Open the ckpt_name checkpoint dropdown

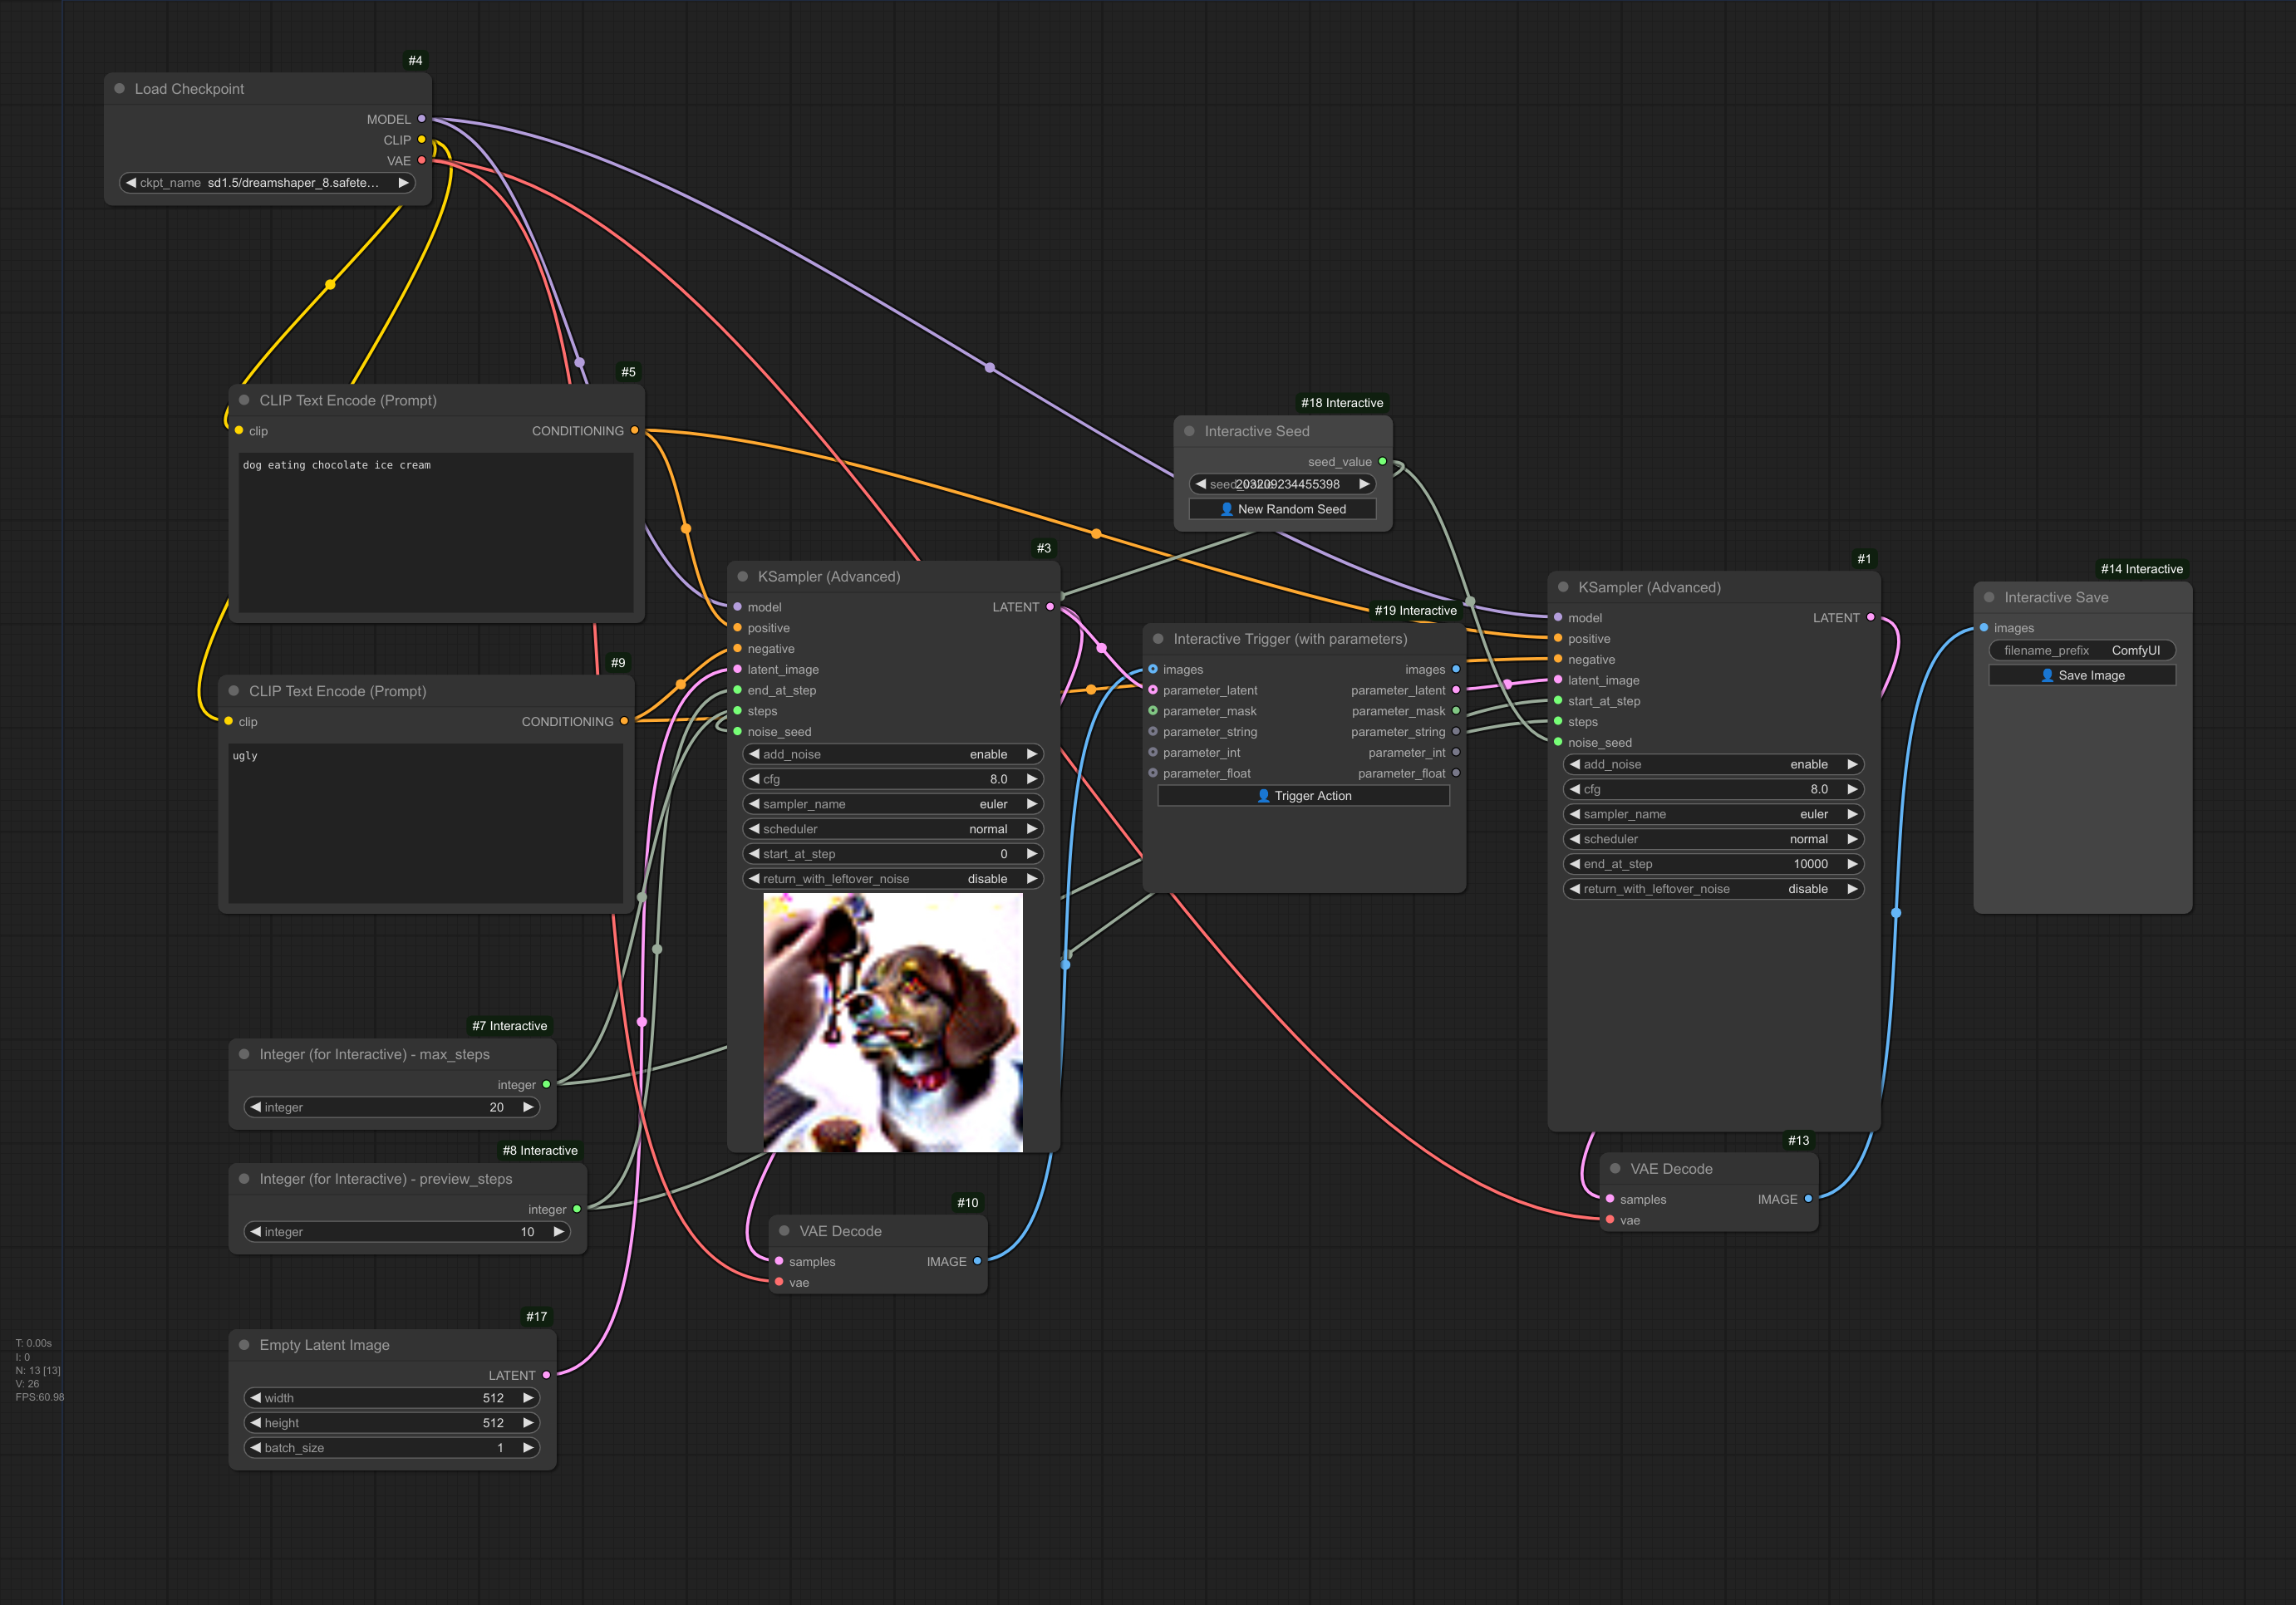(267, 183)
